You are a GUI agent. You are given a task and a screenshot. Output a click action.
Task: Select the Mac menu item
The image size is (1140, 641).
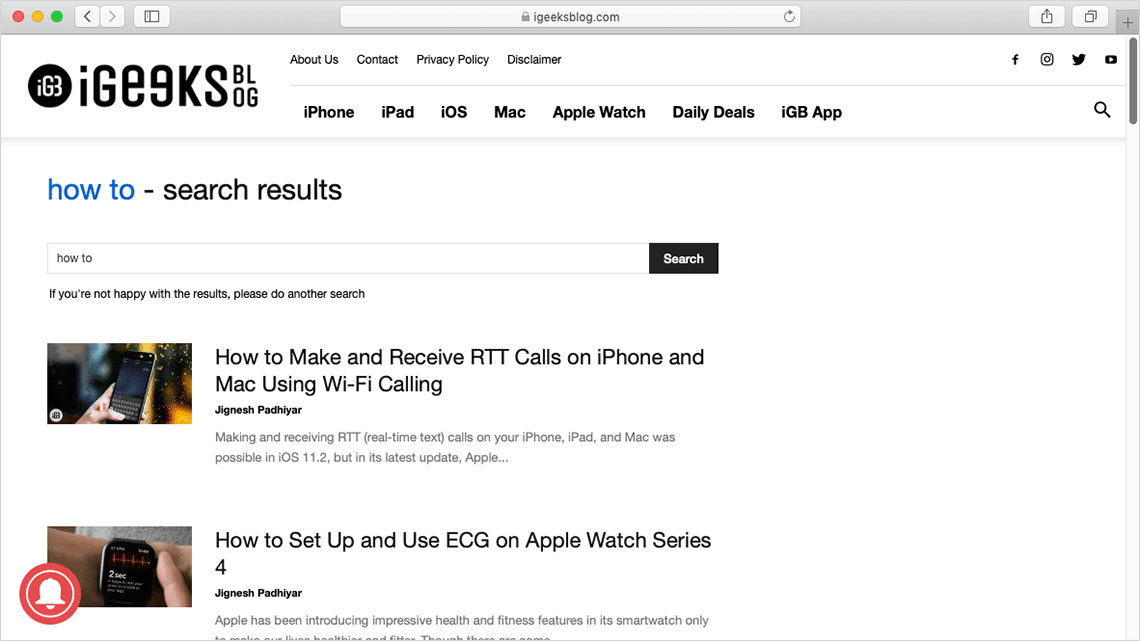click(x=510, y=112)
